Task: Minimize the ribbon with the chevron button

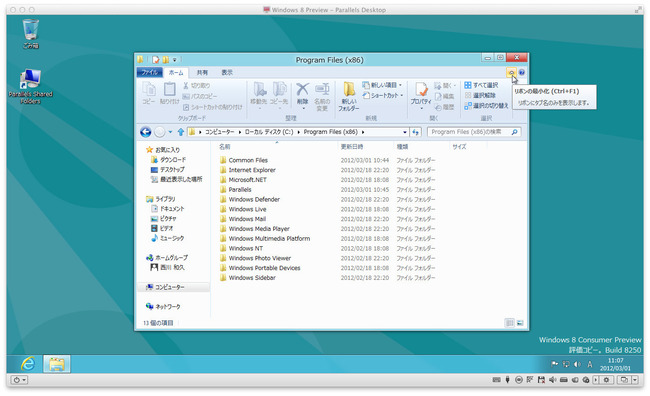Action: pos(512,73)
